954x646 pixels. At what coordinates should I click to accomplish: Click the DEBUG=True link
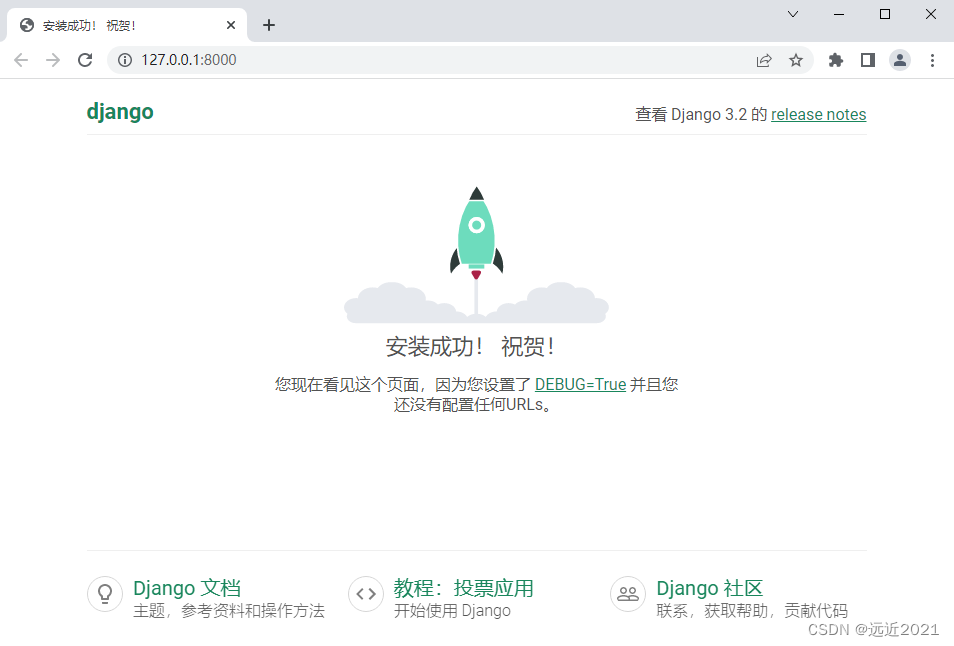pyautogui.click(x=580, y=383)
